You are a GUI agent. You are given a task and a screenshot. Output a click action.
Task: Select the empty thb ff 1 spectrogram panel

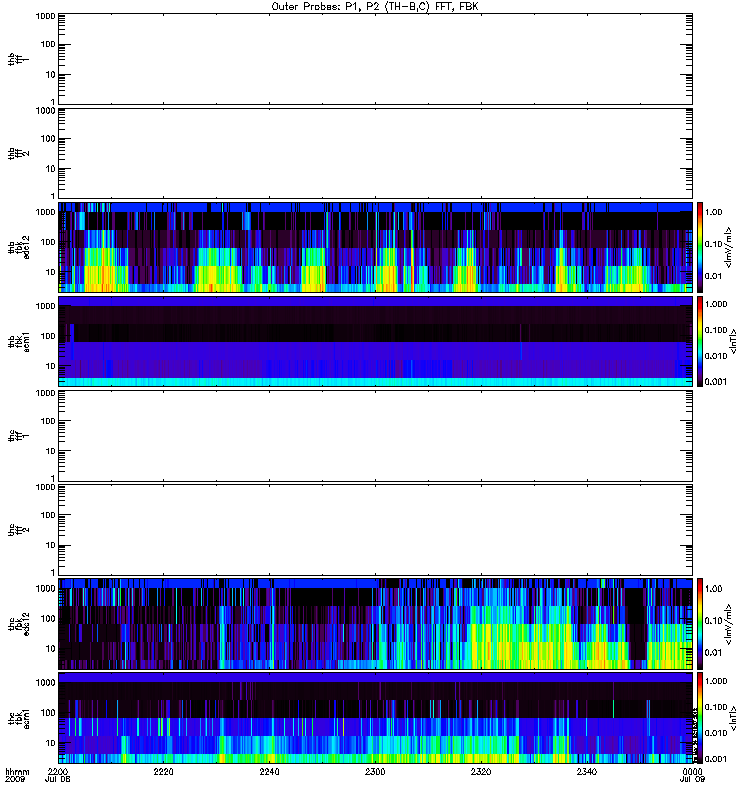(x=375, y=59)
